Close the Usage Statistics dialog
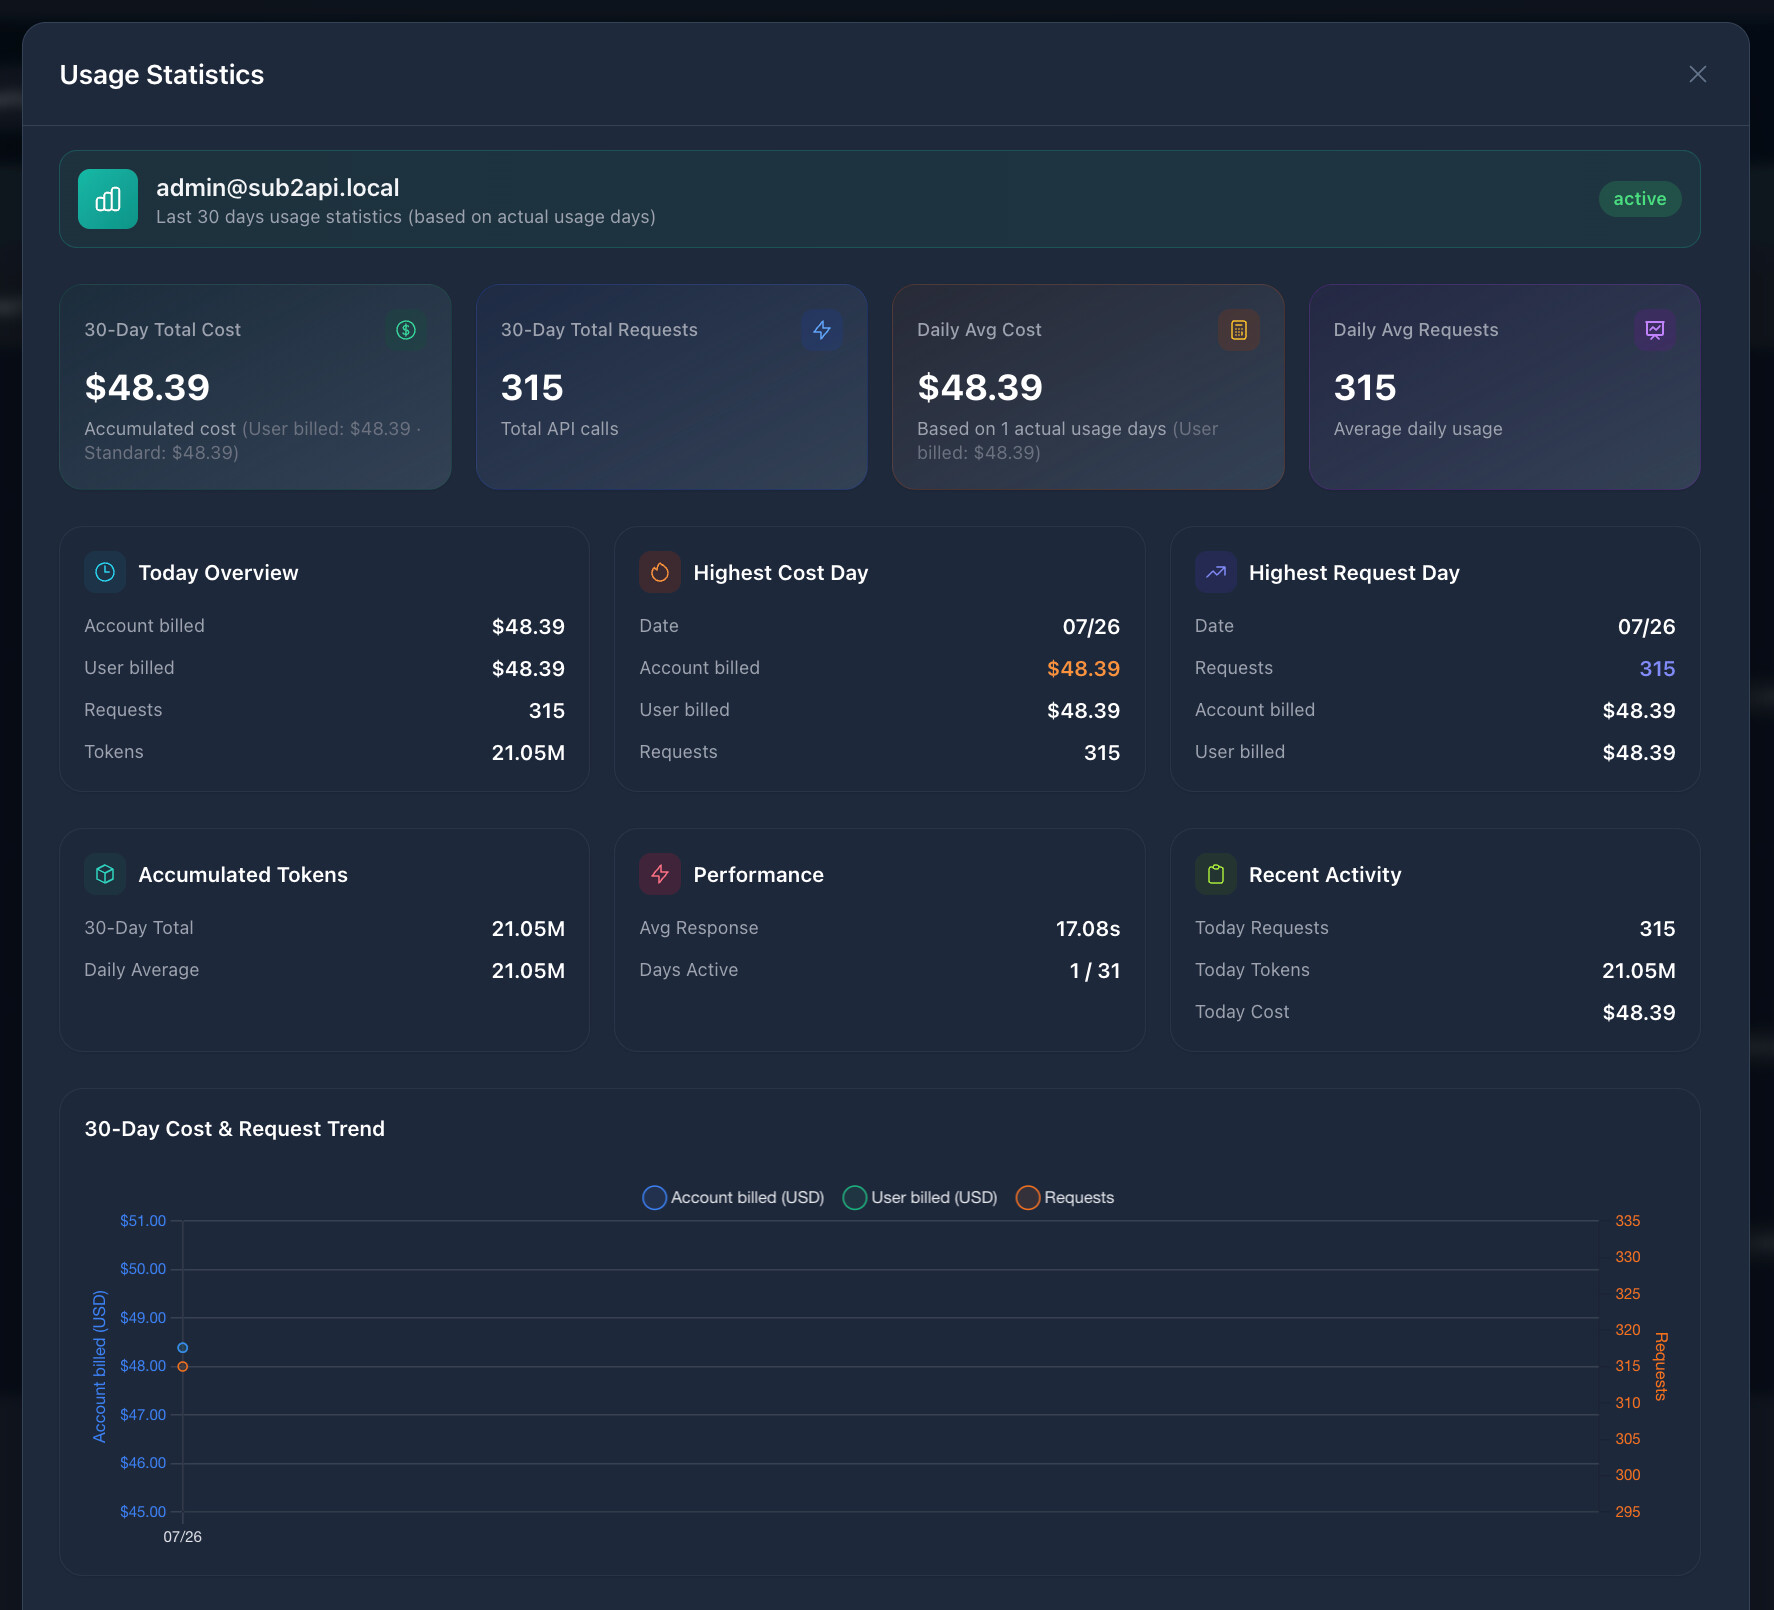Image resolution: width=1774 pixels, height=1610 pixels. click(1698, 74)
